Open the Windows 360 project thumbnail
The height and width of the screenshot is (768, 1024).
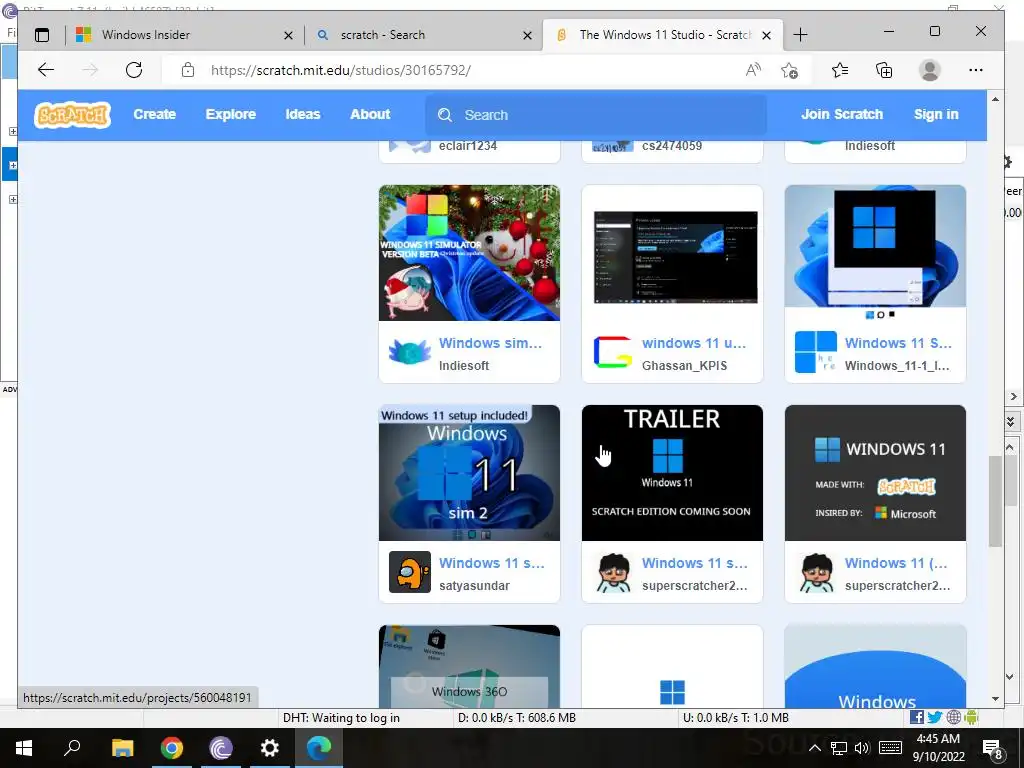tap(469, 666)
